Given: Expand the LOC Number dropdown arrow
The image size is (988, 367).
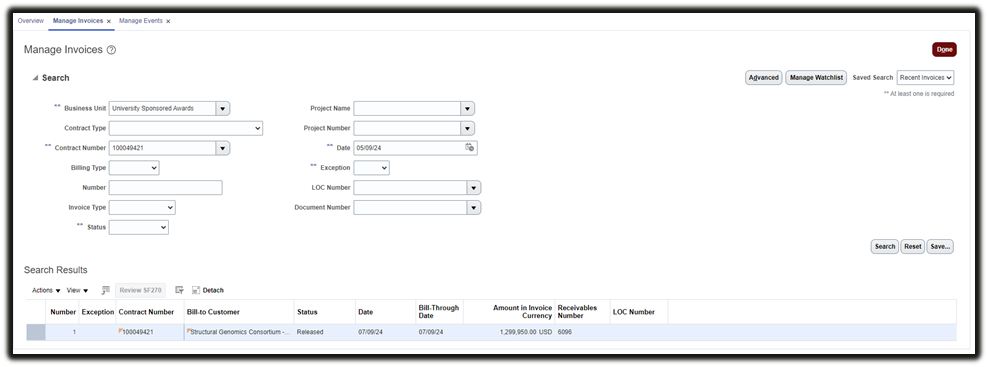Looking at the screenshot, I should pos(473,188).
